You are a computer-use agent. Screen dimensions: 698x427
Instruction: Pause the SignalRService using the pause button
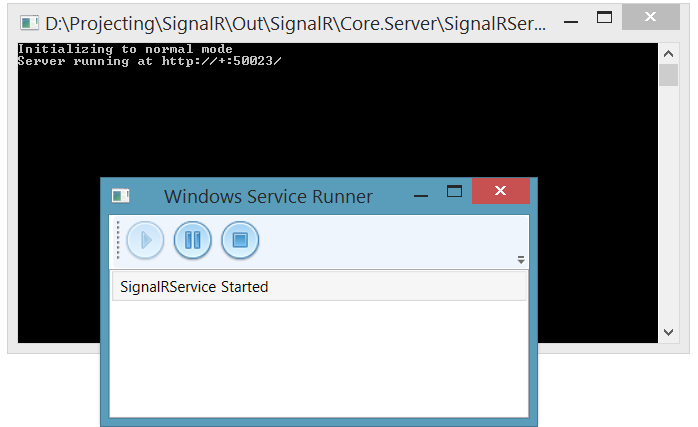pyautogui.click(x=193, y=240)
